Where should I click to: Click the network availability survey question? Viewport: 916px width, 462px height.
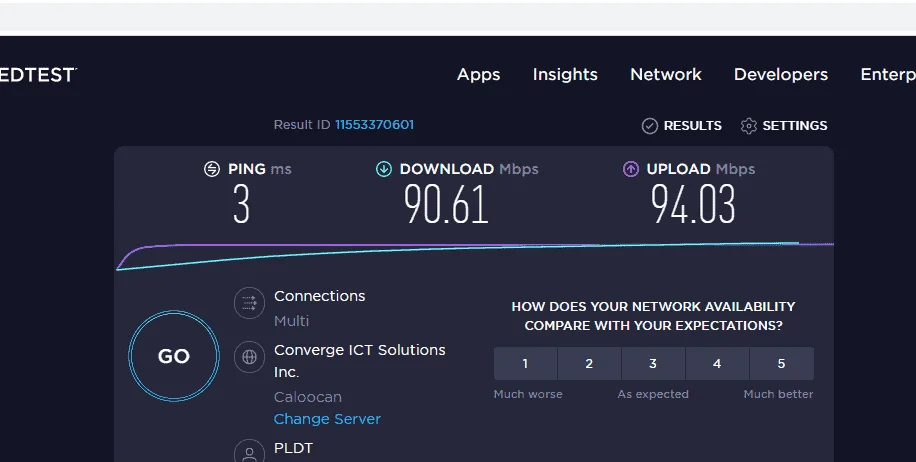pyautogui.click(x=653, y=316)
